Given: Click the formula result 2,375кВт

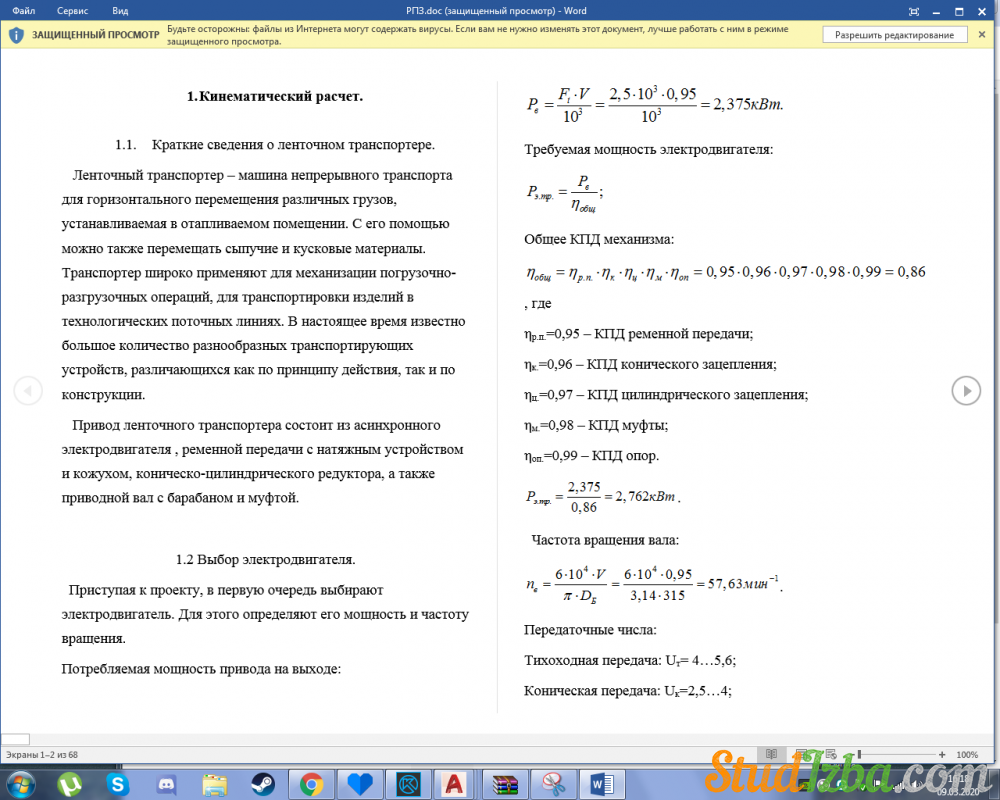Looking at the screenshot, I should coord(748,105).
